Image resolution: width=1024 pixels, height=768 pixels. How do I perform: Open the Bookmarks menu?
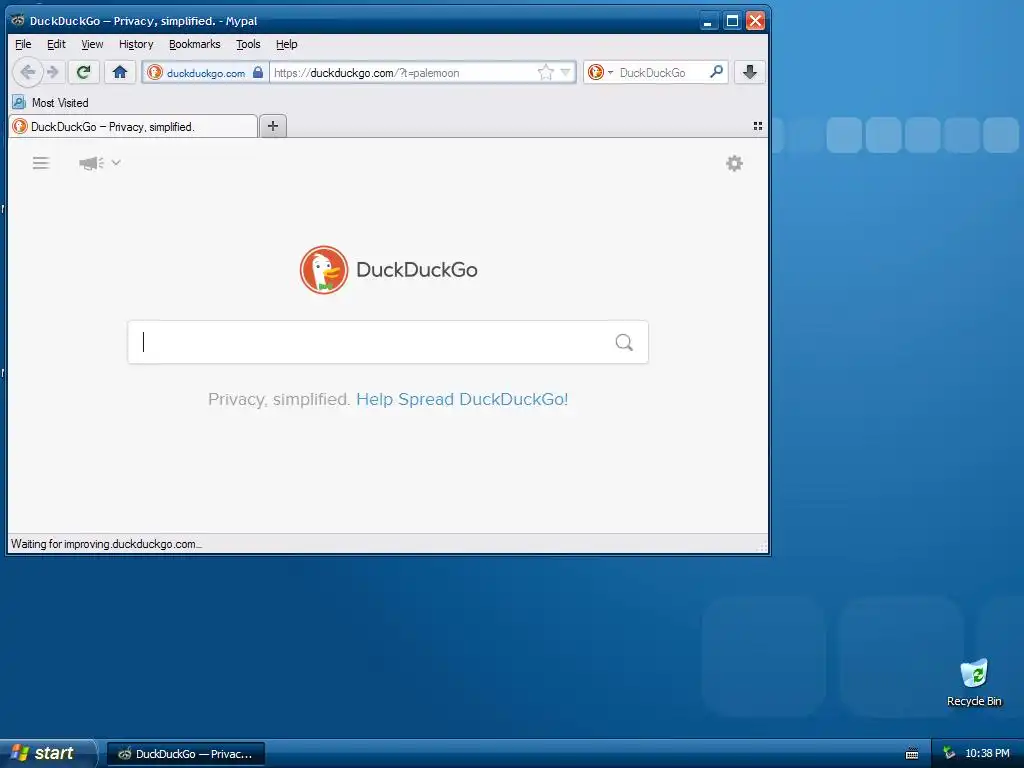coord(195,44)
